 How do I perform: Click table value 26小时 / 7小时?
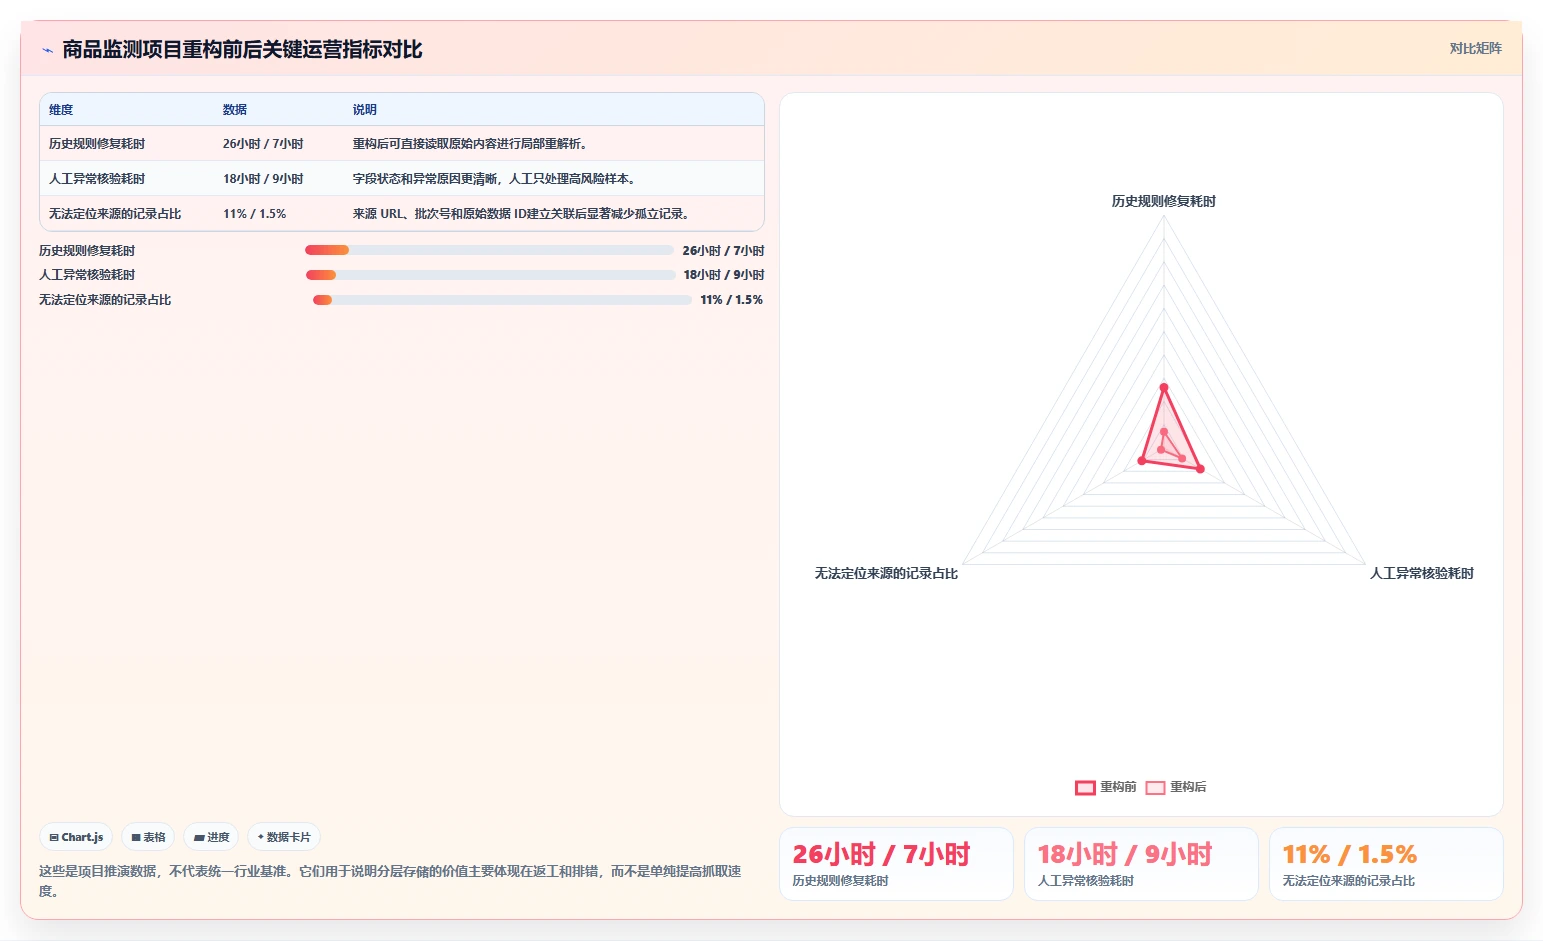[x=263, y=144]
